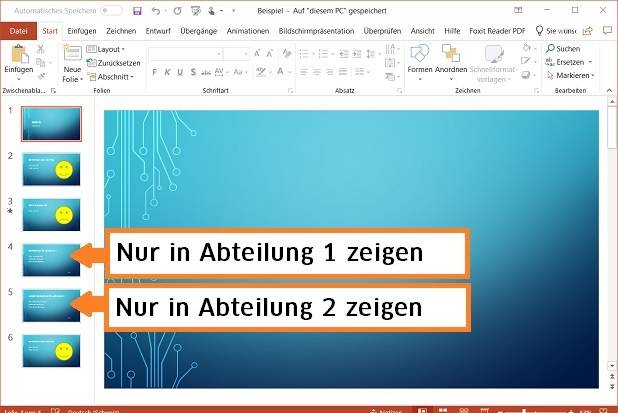Screen dimensions: 618x413
Task: Click the shape outline pen icon
Action: coord(525,61)
